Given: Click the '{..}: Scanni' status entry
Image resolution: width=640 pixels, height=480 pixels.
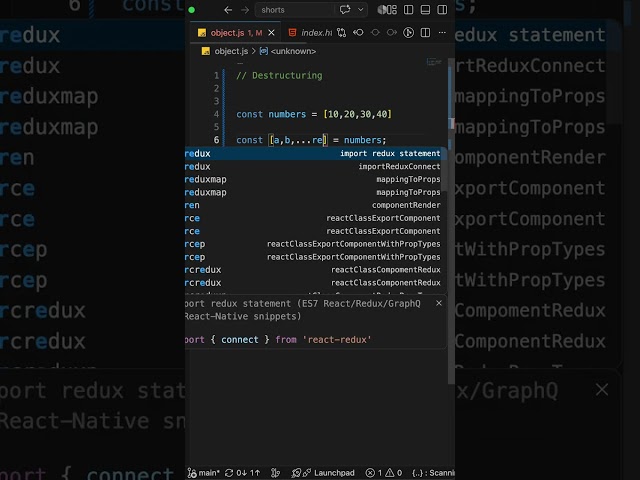Looking at the screenshot, I should coord(433,473).
